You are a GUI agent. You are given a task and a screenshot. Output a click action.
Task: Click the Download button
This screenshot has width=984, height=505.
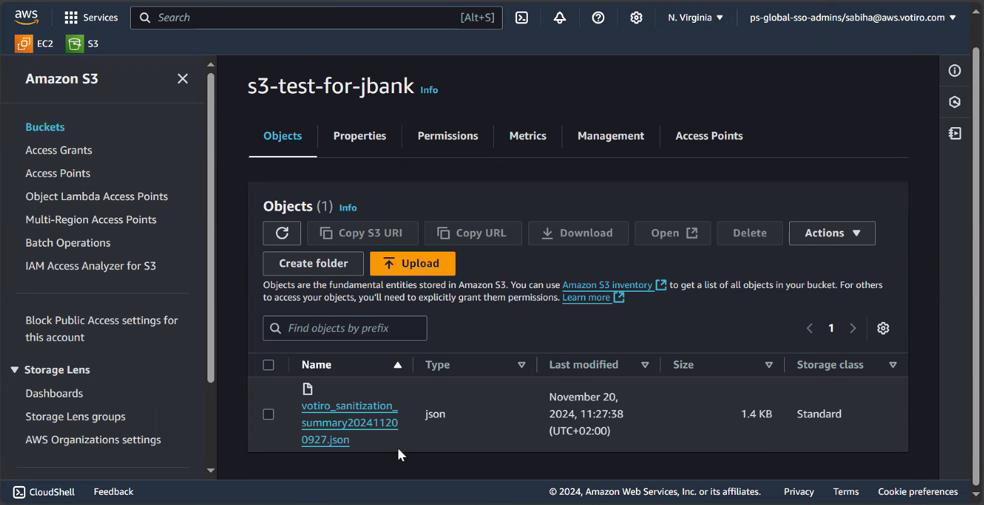click(578, 233)
